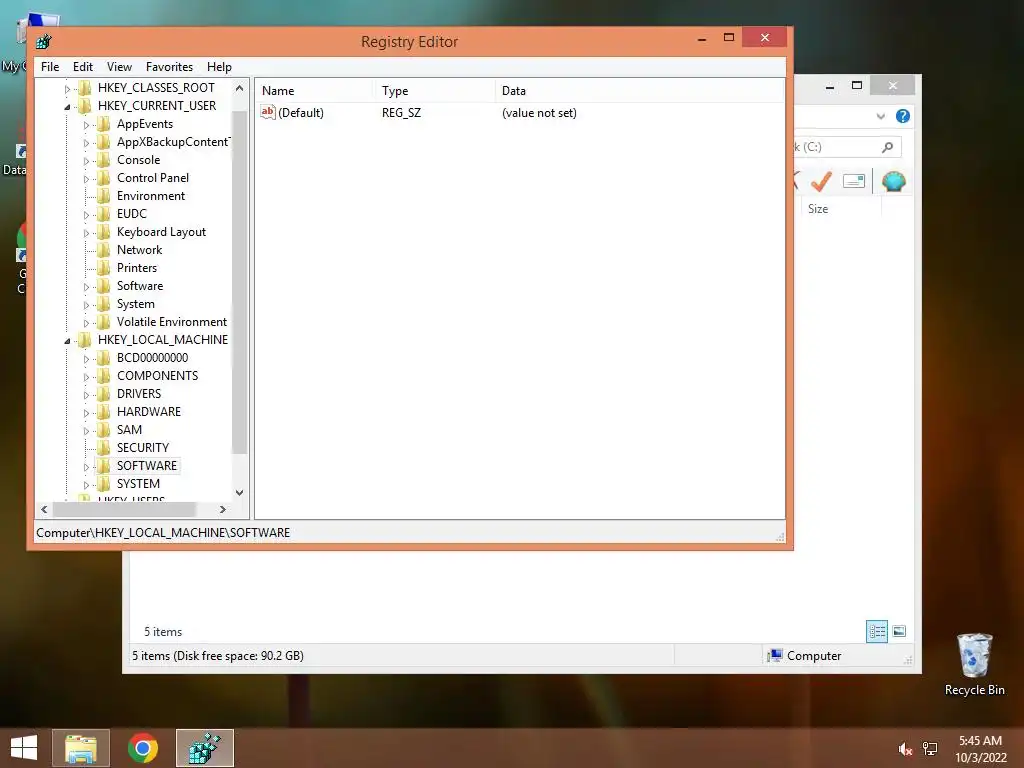
Task: Click the Name column header
Action: (x=314, y=91)
